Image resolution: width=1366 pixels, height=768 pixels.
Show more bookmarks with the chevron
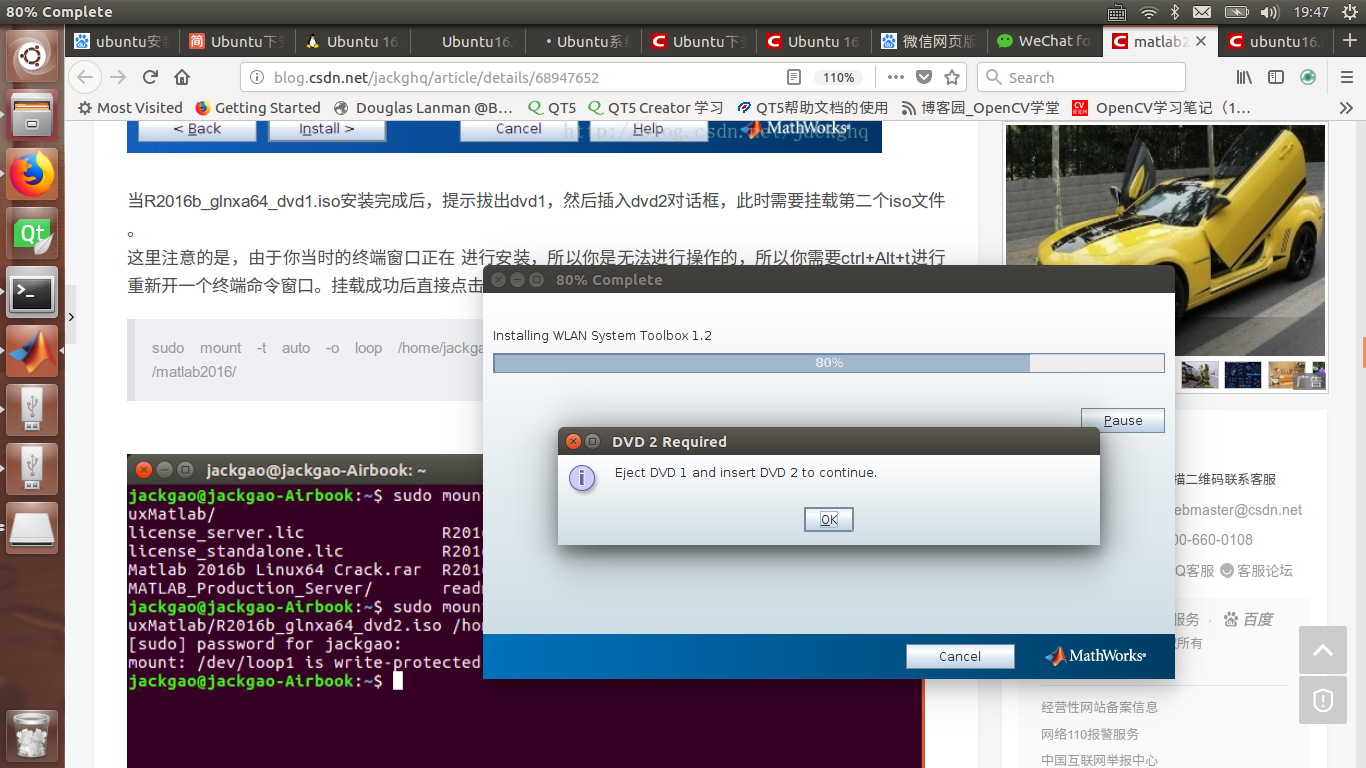pyautogui.click(x=1346, y=108)
